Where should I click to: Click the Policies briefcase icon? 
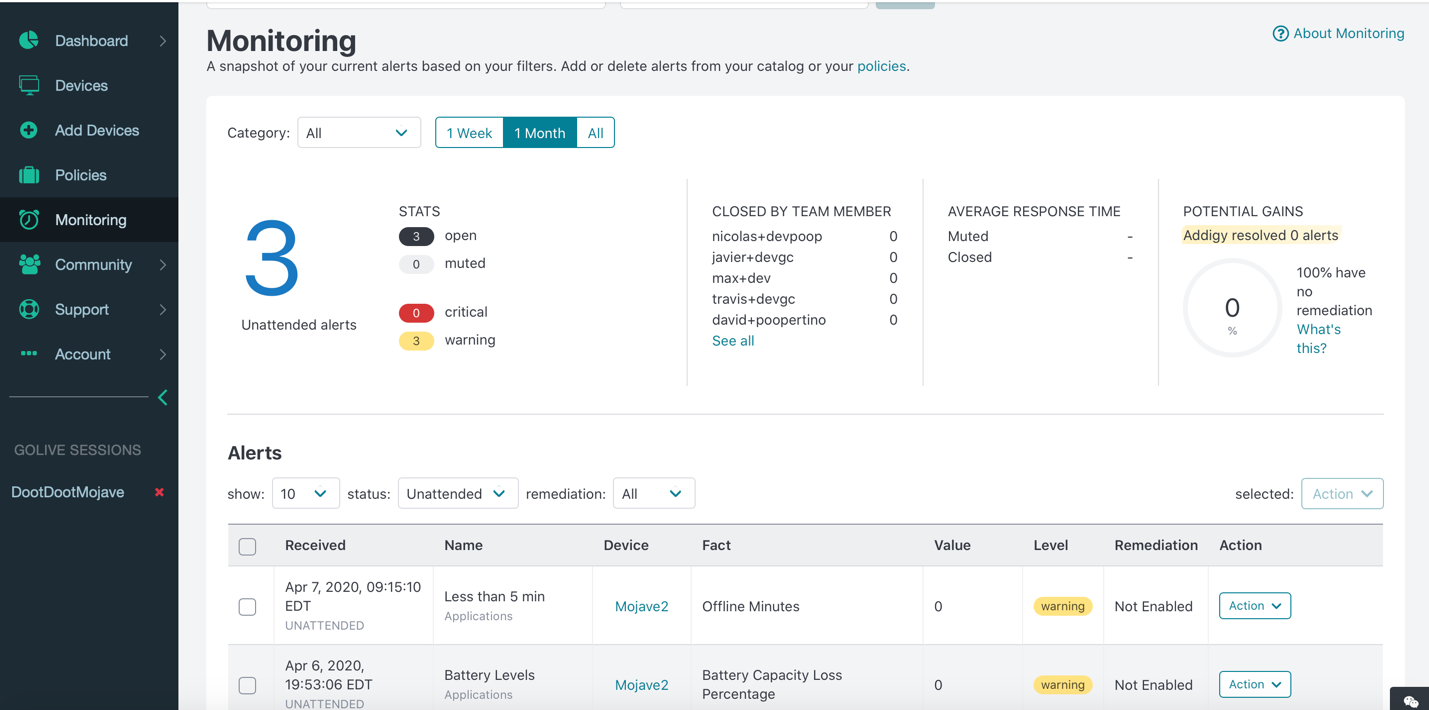[29, 175]
